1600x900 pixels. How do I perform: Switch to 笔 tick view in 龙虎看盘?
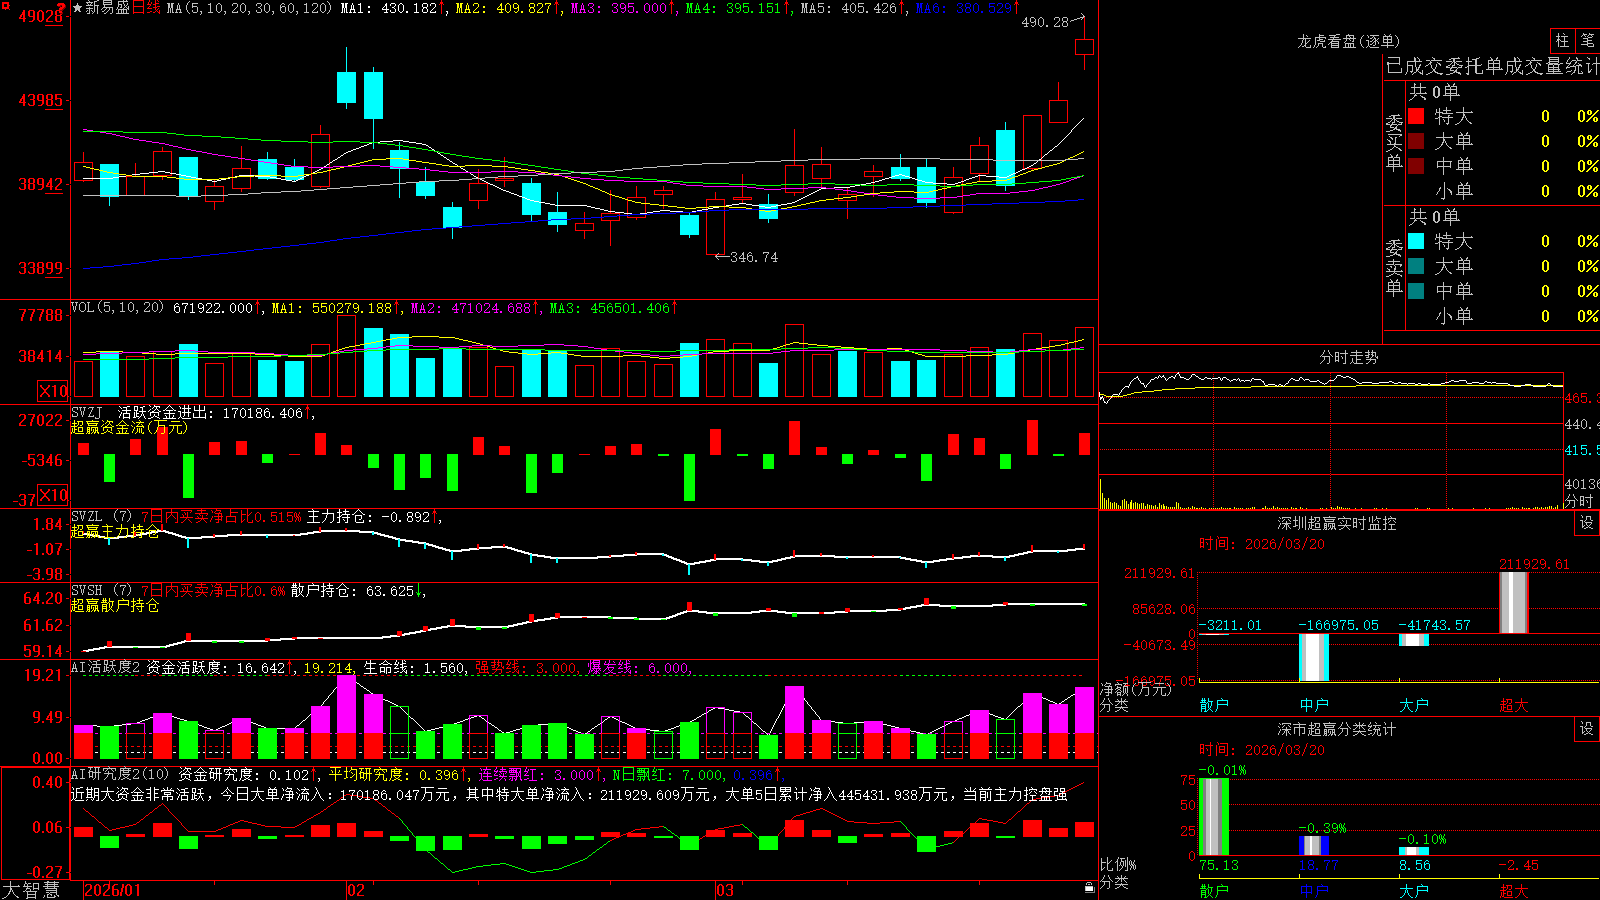point(1587,41)
